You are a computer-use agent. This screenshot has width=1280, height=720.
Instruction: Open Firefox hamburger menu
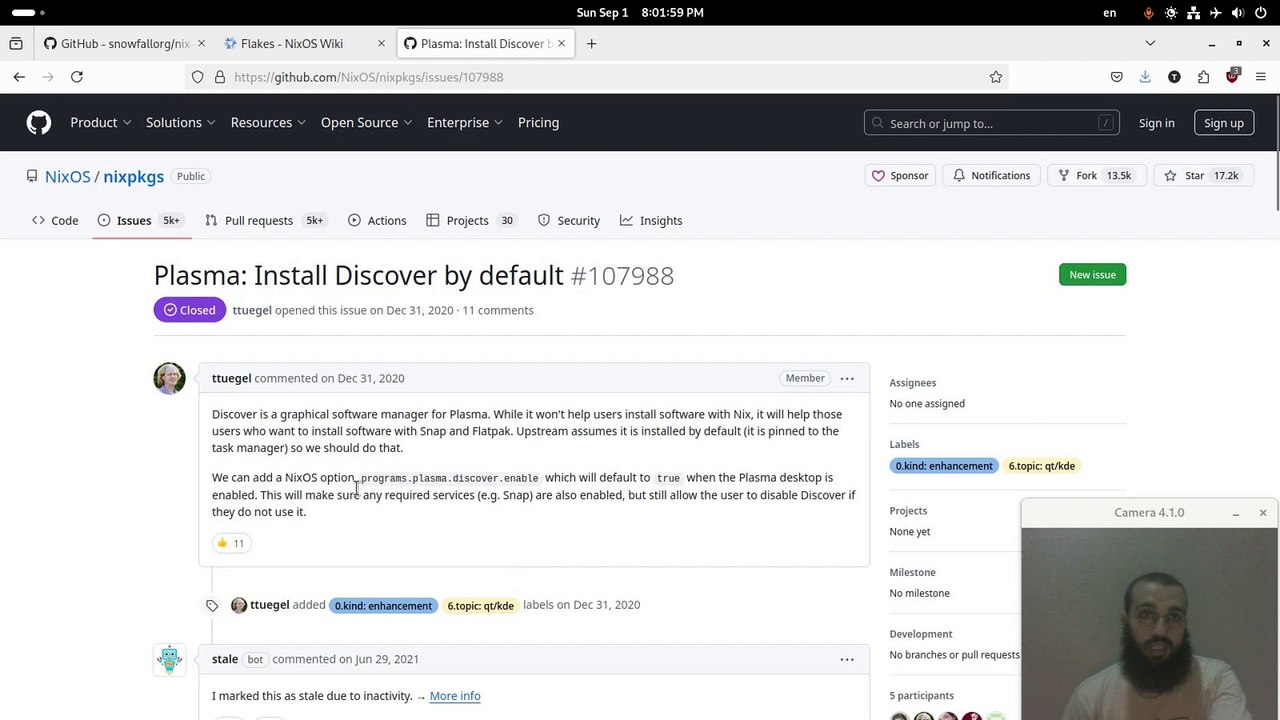(1261, 77)
